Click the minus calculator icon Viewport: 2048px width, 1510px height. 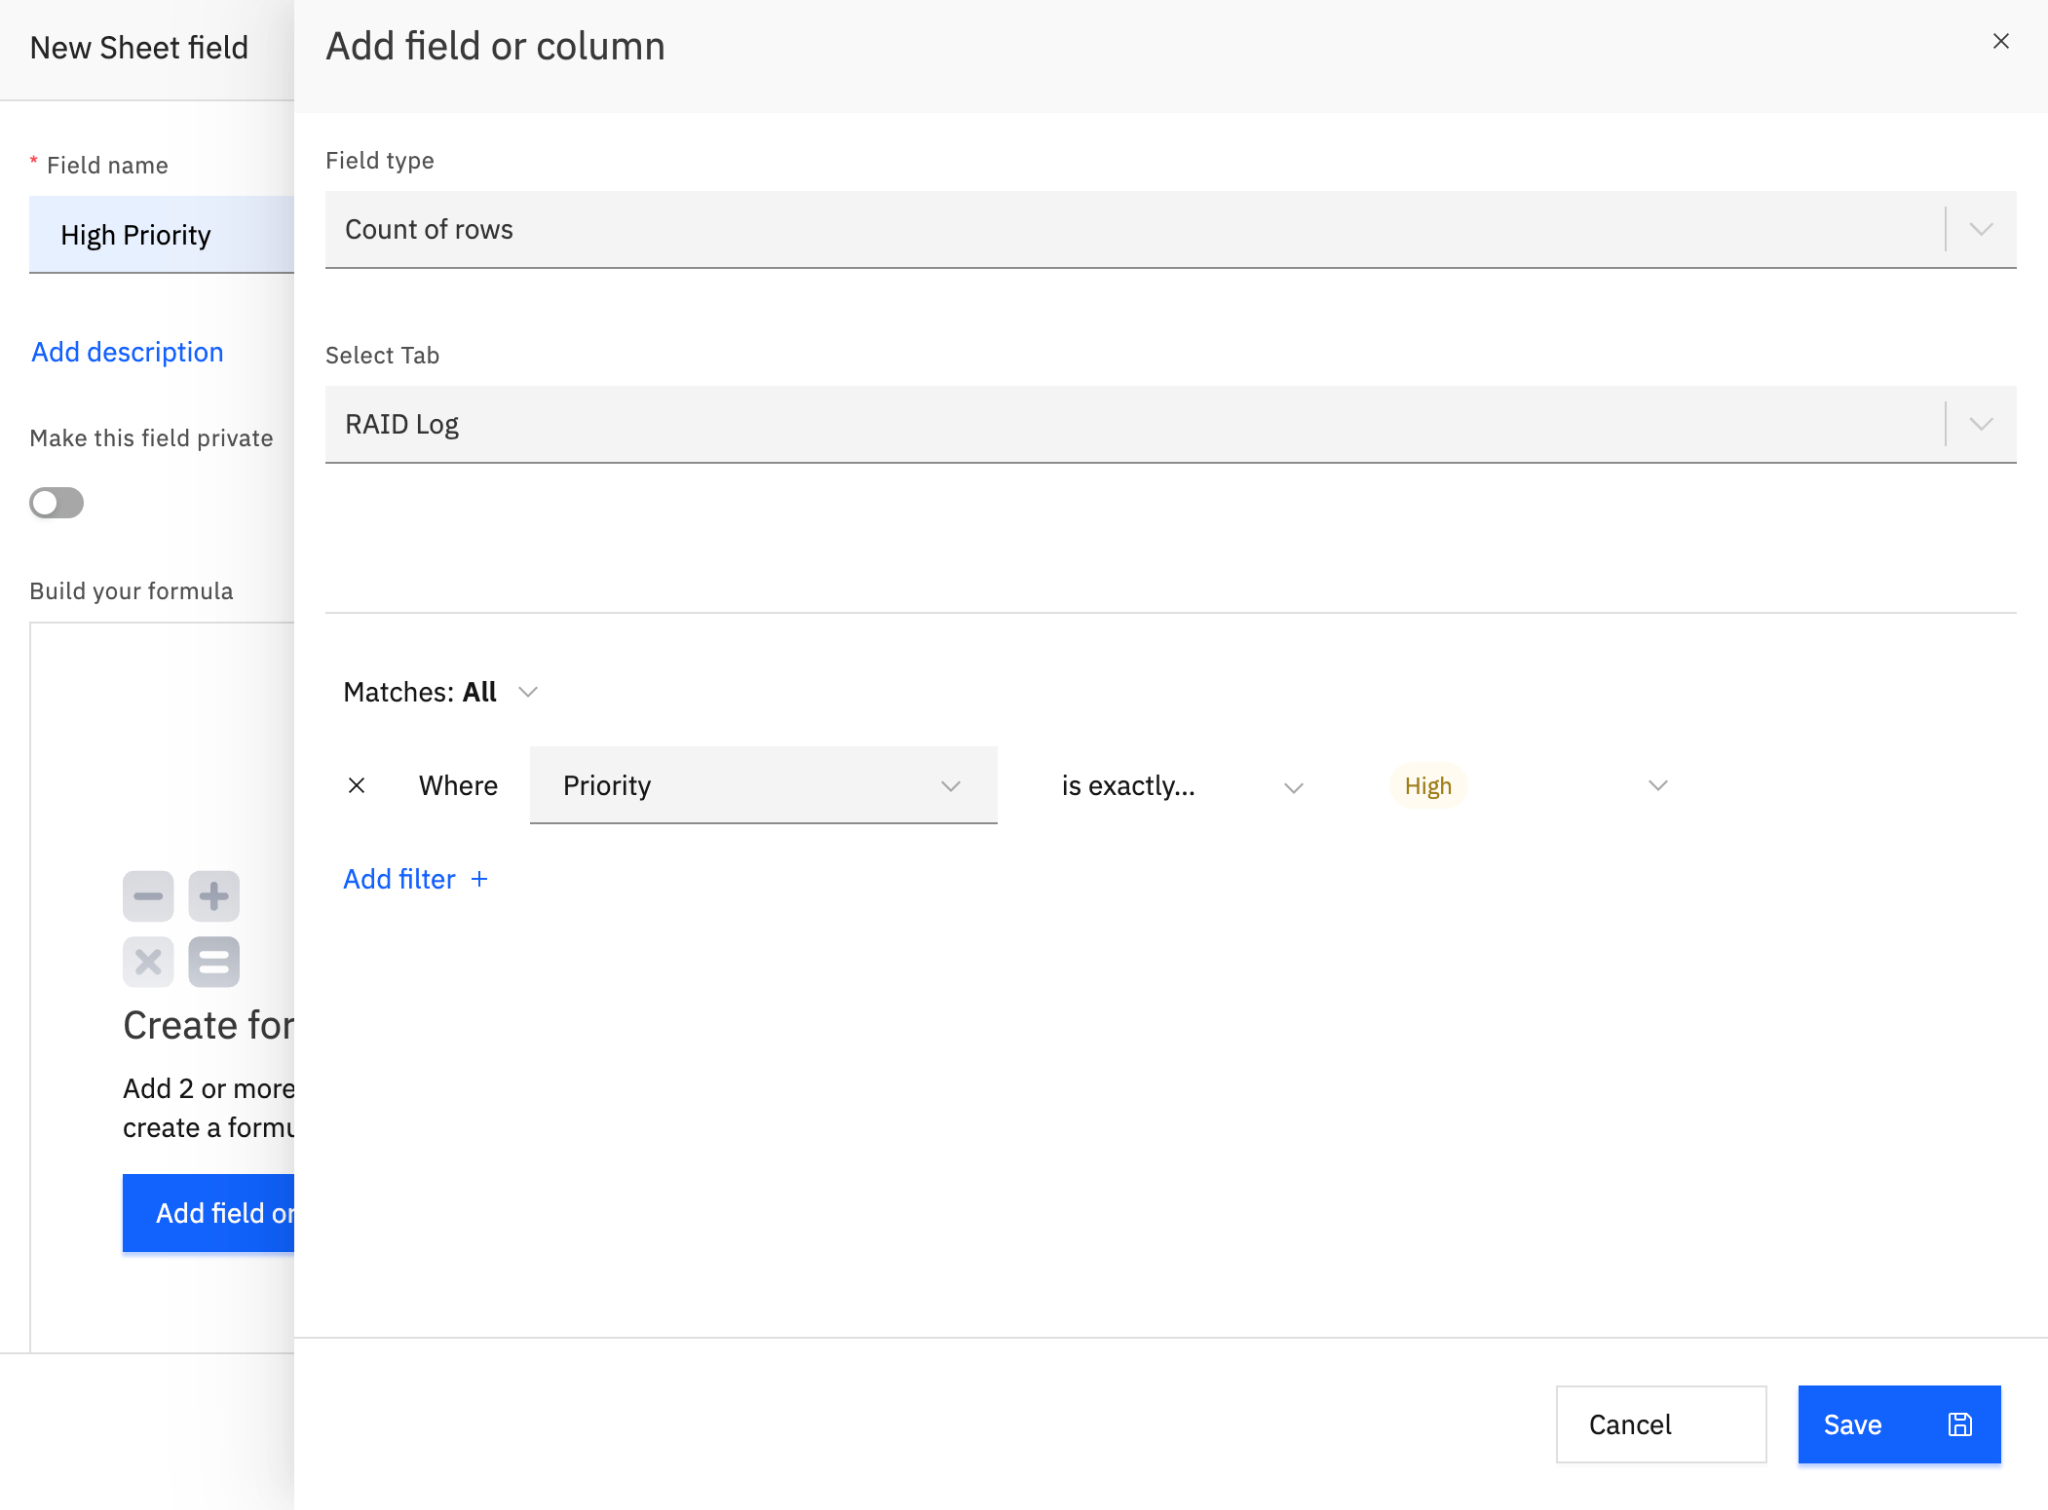coord(148,896)
